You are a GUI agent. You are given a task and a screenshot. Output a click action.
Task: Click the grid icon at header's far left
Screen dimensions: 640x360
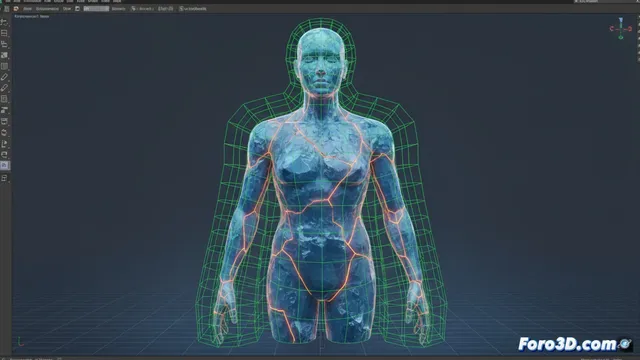7,9
